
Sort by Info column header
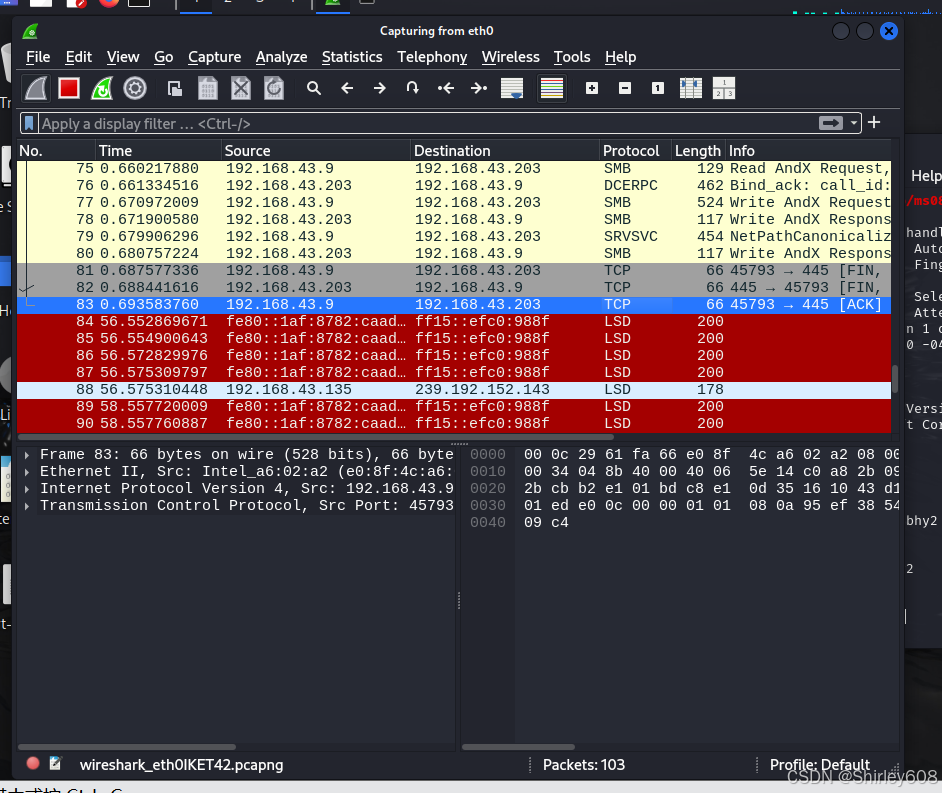pos(808,151)
